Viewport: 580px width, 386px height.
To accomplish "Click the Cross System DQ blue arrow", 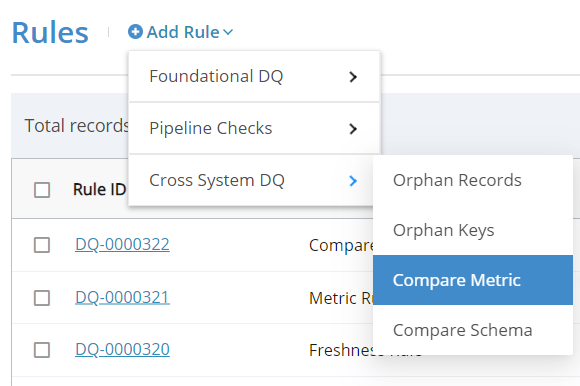I will coord(353,181).
